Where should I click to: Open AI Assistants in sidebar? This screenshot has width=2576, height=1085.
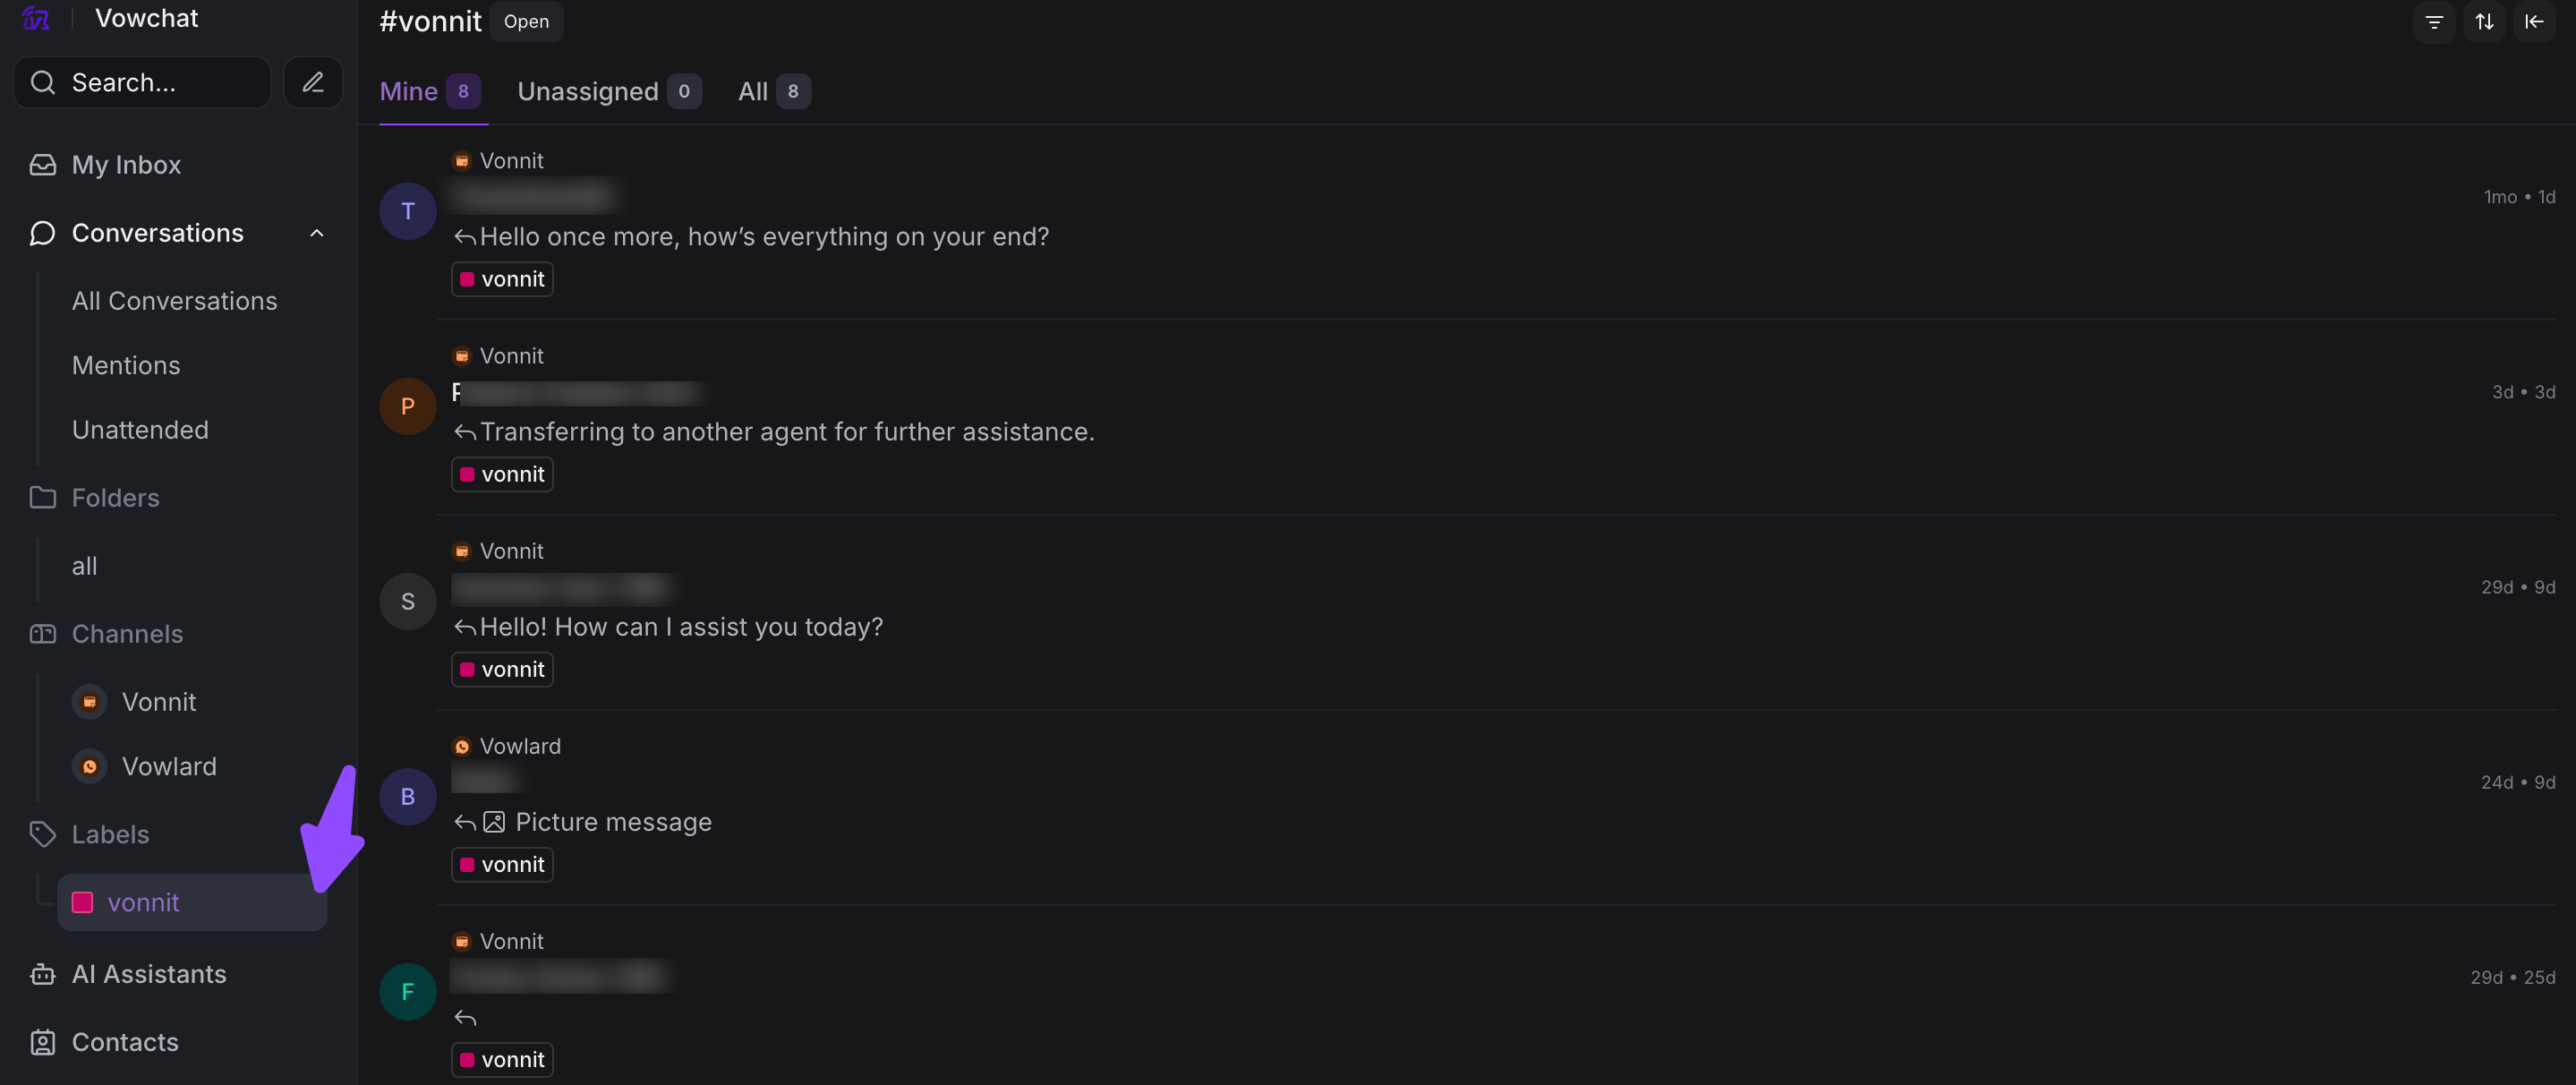(148, 974)
